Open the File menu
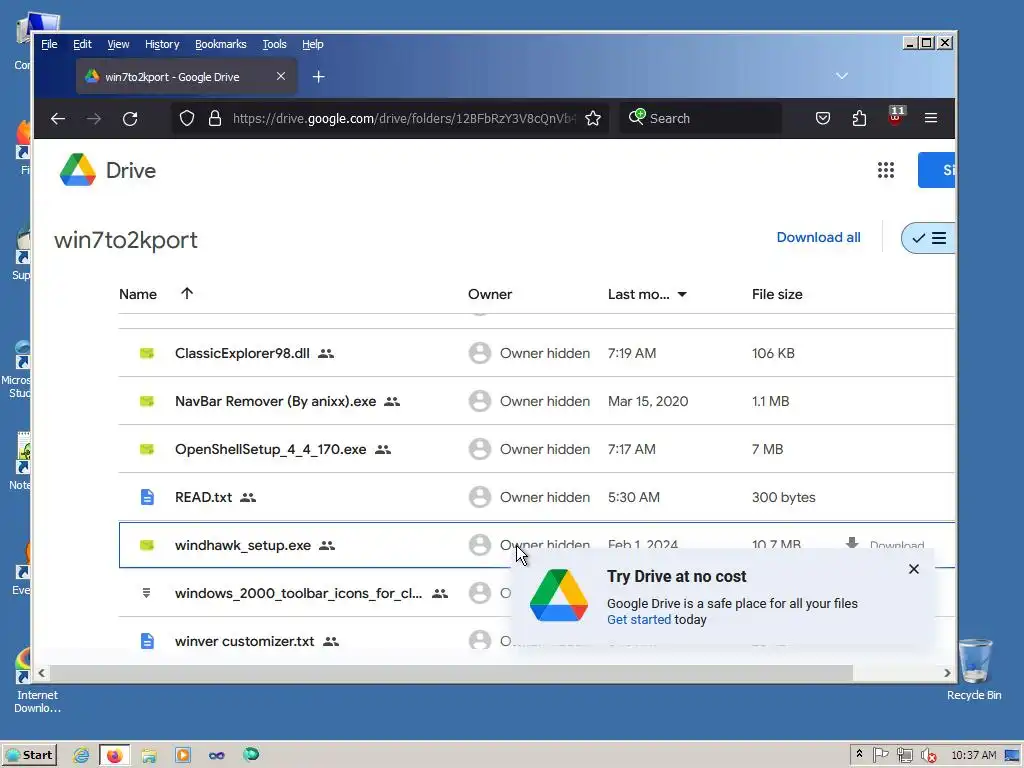 coord(49,44)
